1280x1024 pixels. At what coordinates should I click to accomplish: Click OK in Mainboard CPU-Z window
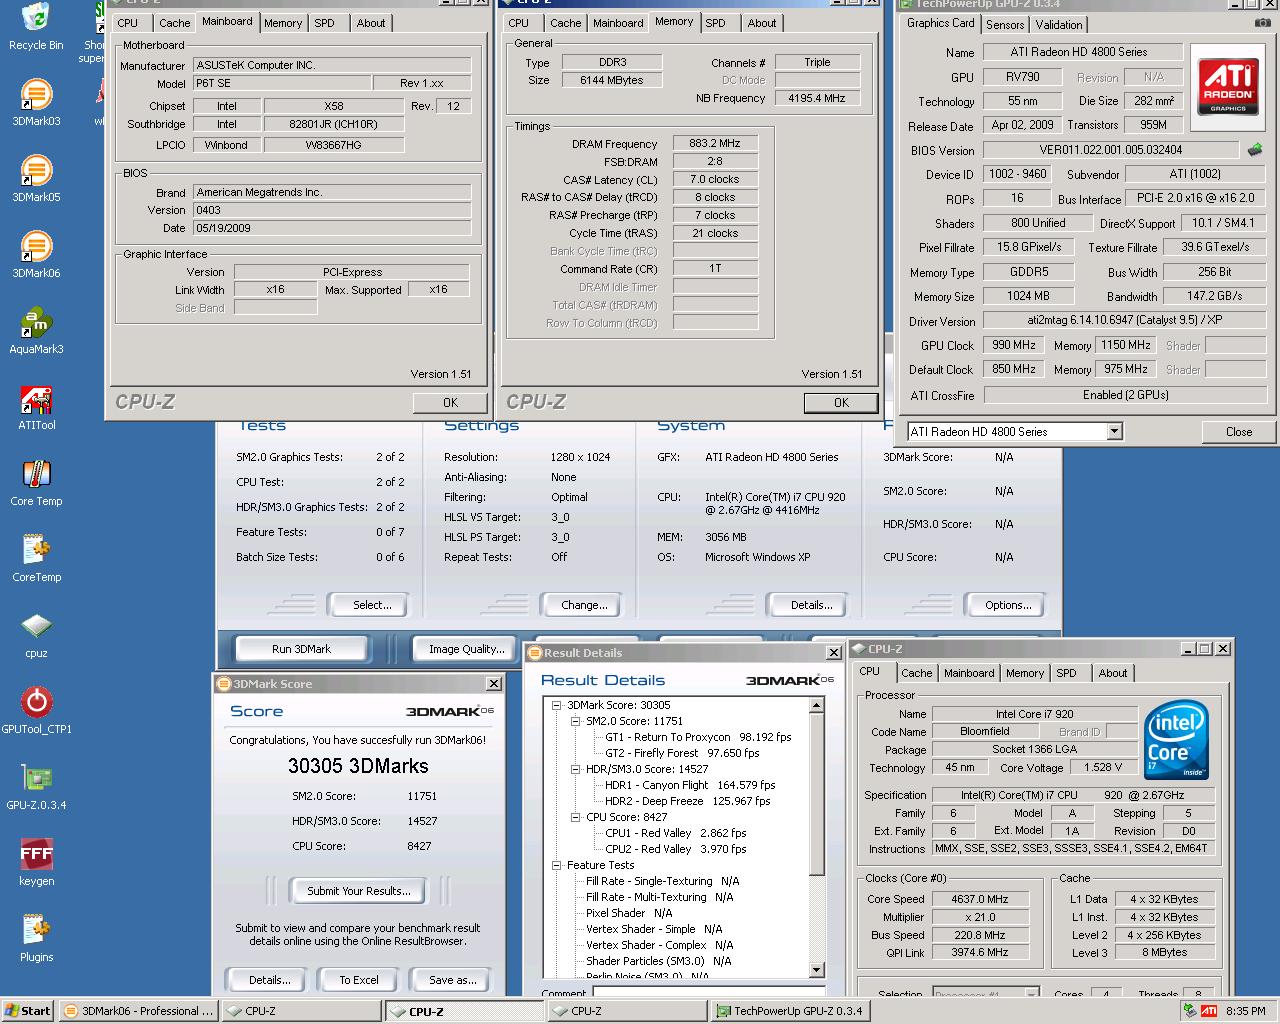click(x=451, y=402)
